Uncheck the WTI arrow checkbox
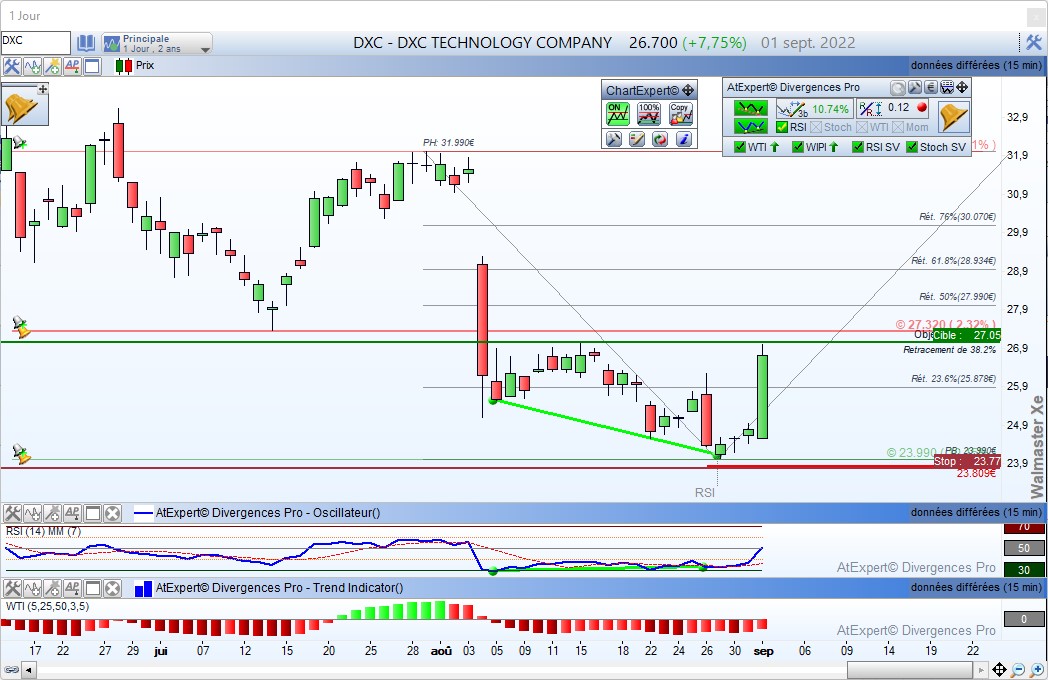1048x680 pixels. click(739, 147)
